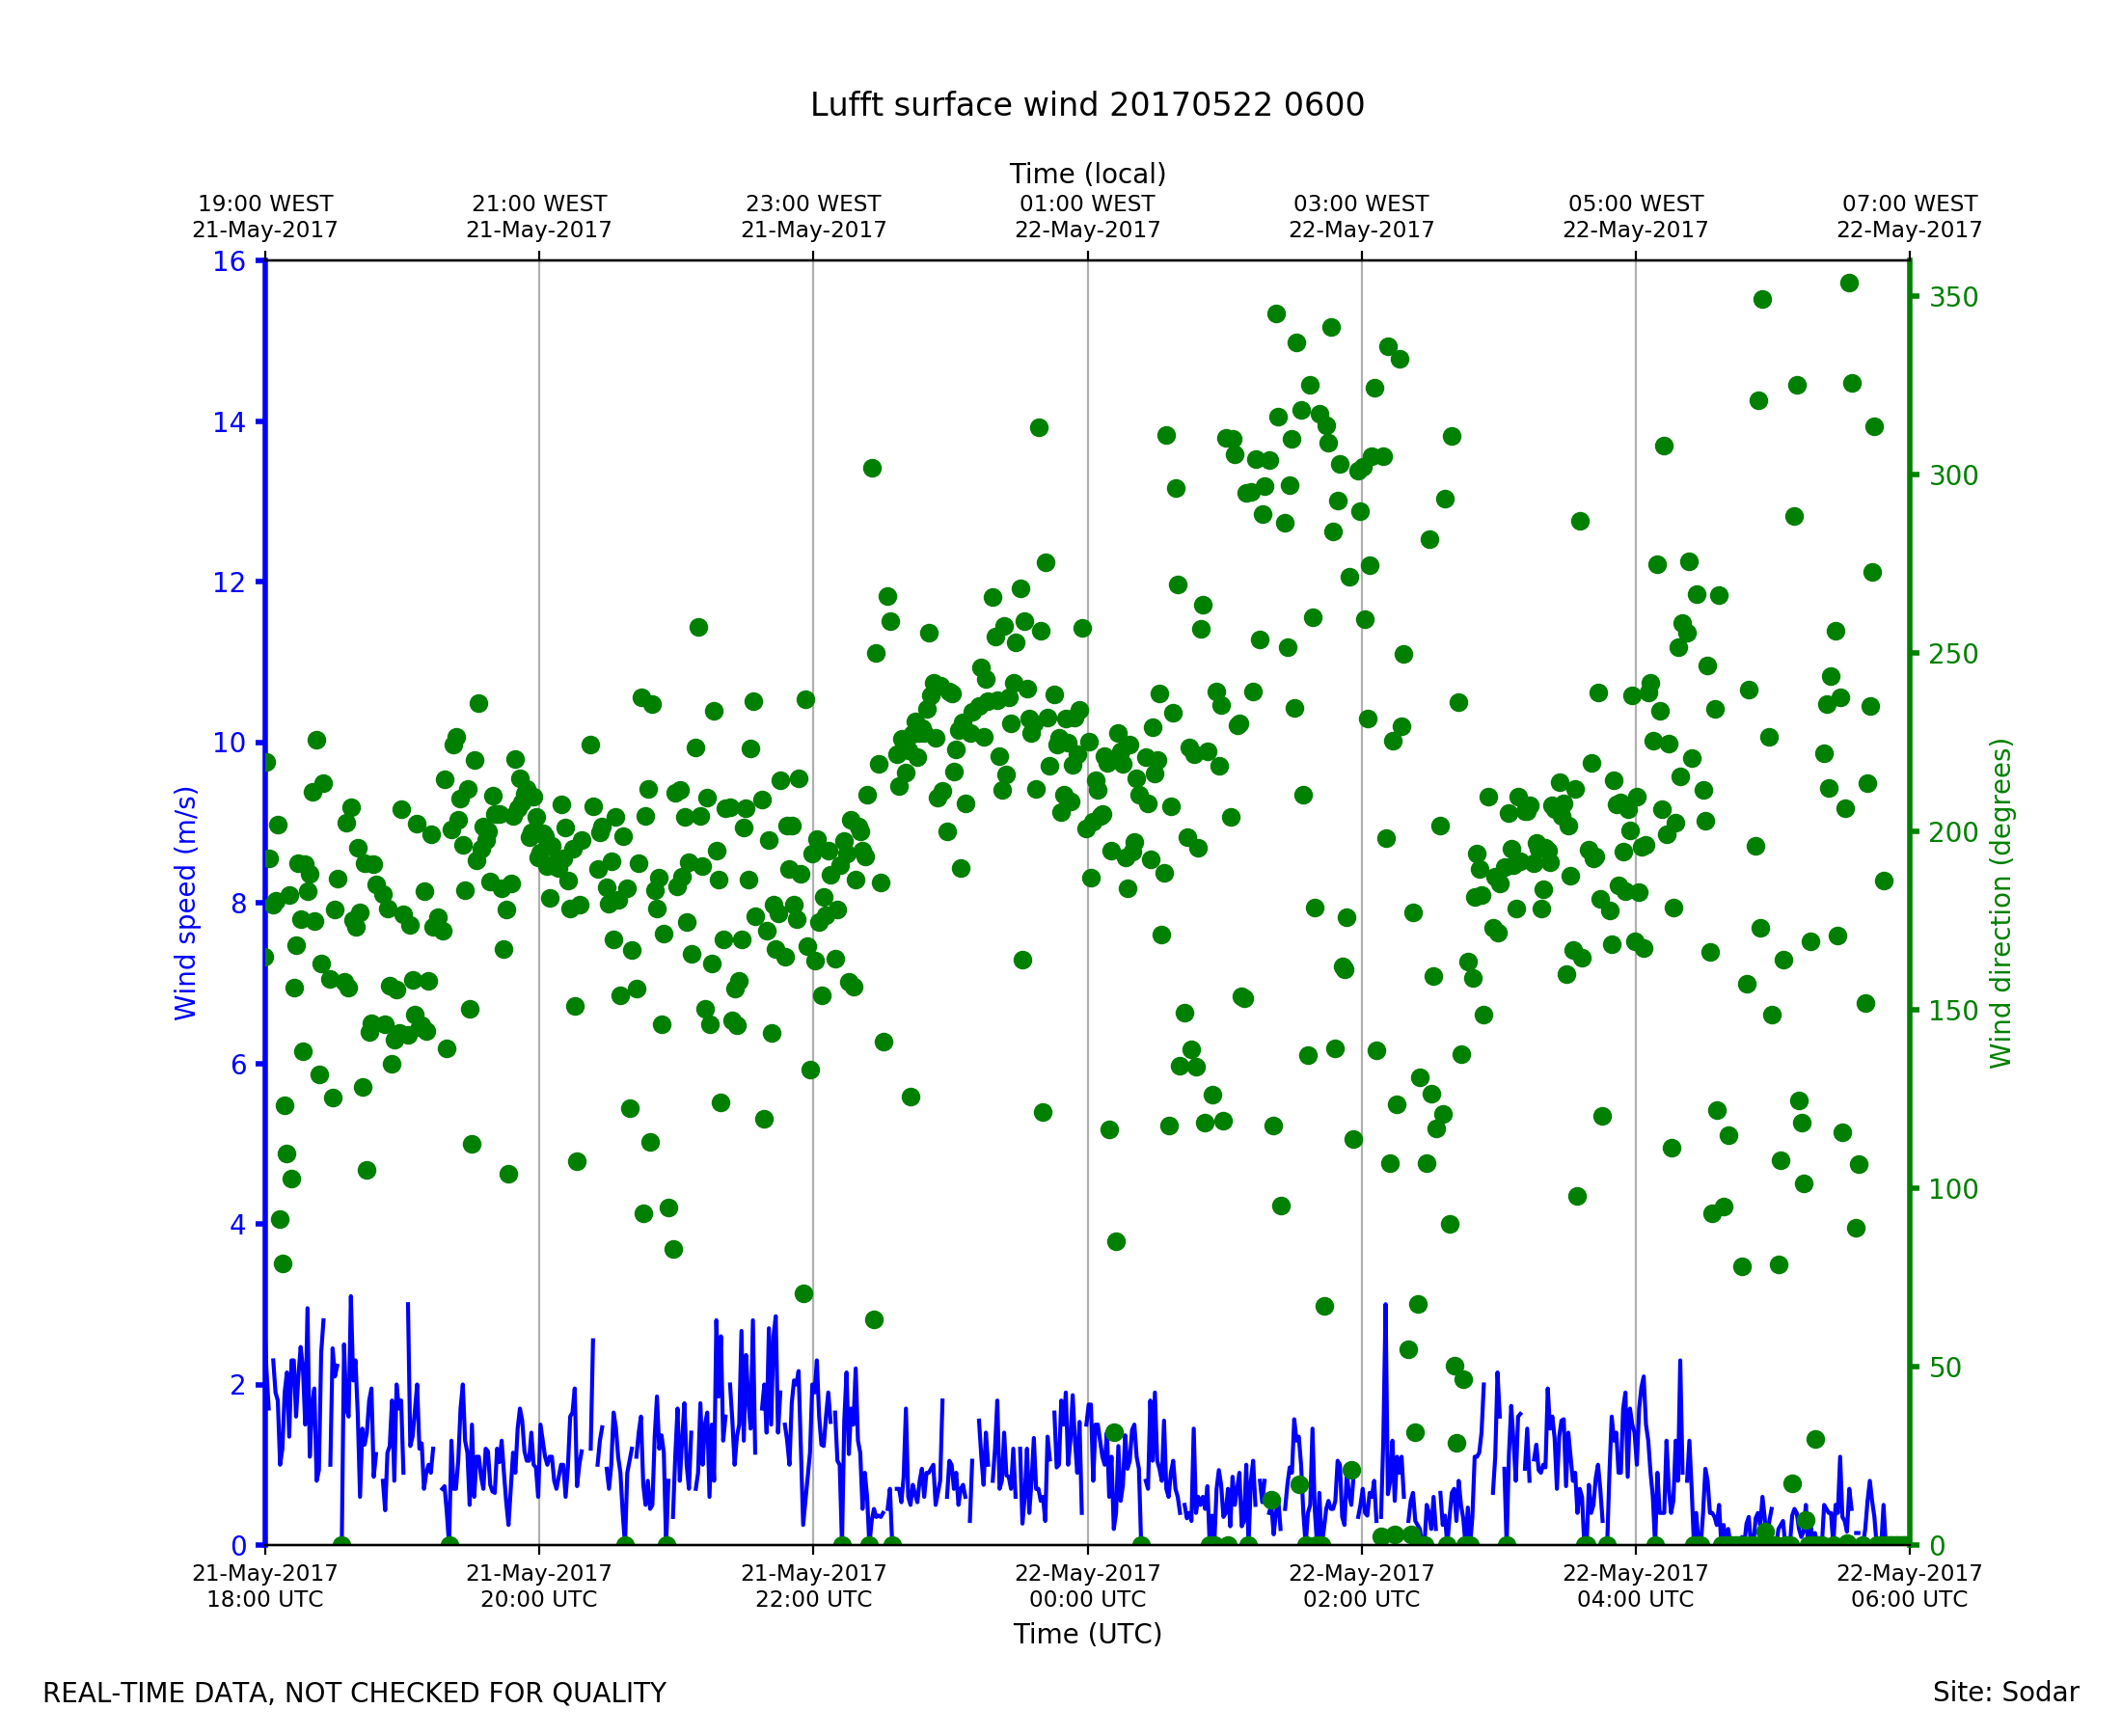The image size is (2122, 1736).
Task: Click the blue '10' wind speed tick
Action: (x=229, y=743)
